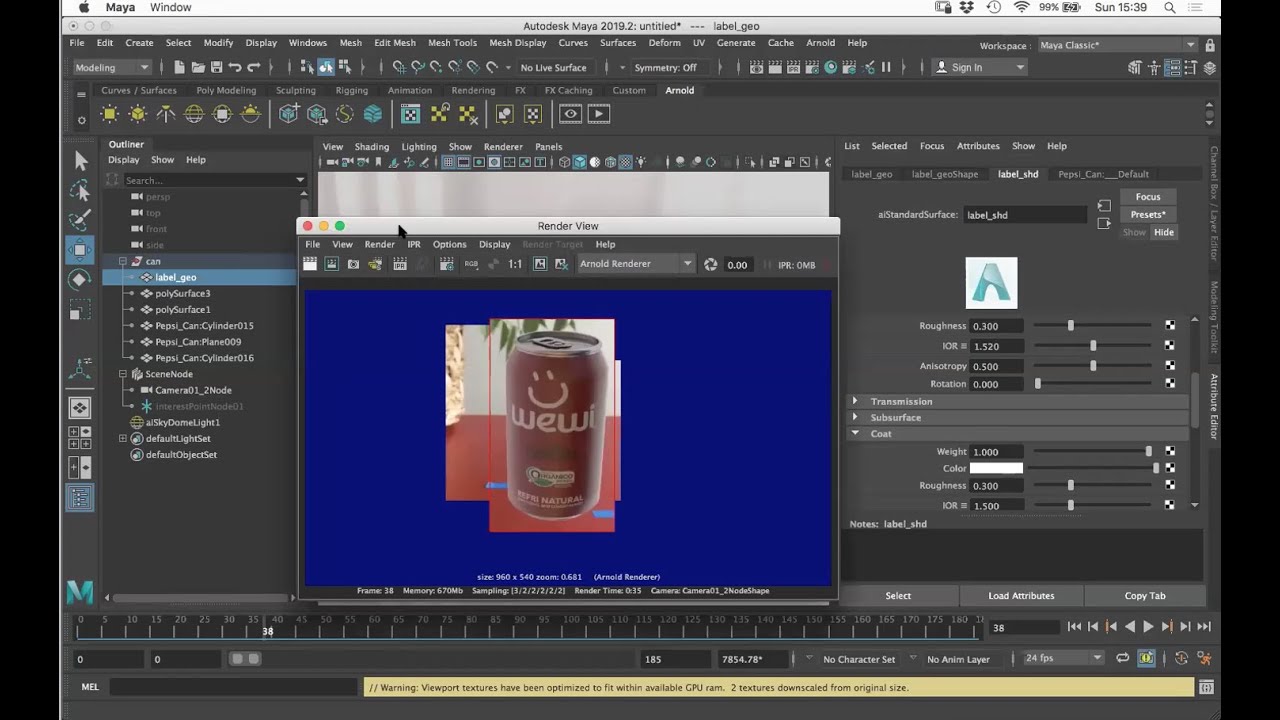This screenshot has width=1280, height=720.
Task: Display real size 1:1 in Render View
Action: pyautogui.click(x=515, y=264)
